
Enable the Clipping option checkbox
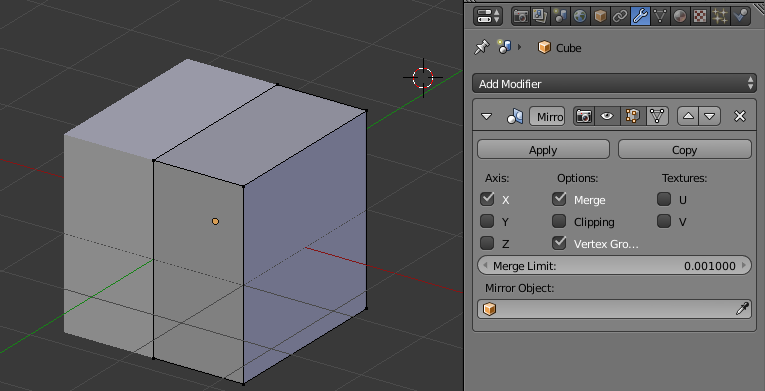click(x=559, y=222)
